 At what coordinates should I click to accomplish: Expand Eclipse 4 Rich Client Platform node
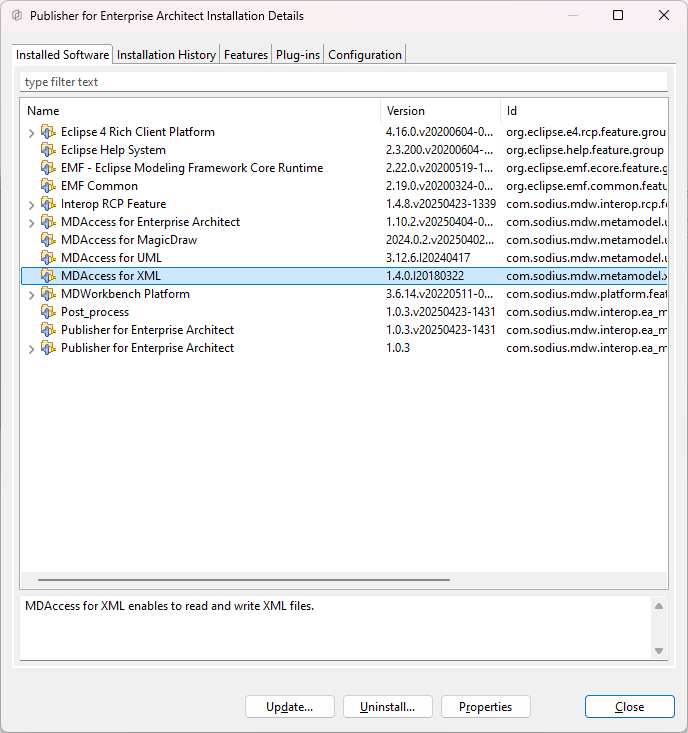[x=31, y=133]
